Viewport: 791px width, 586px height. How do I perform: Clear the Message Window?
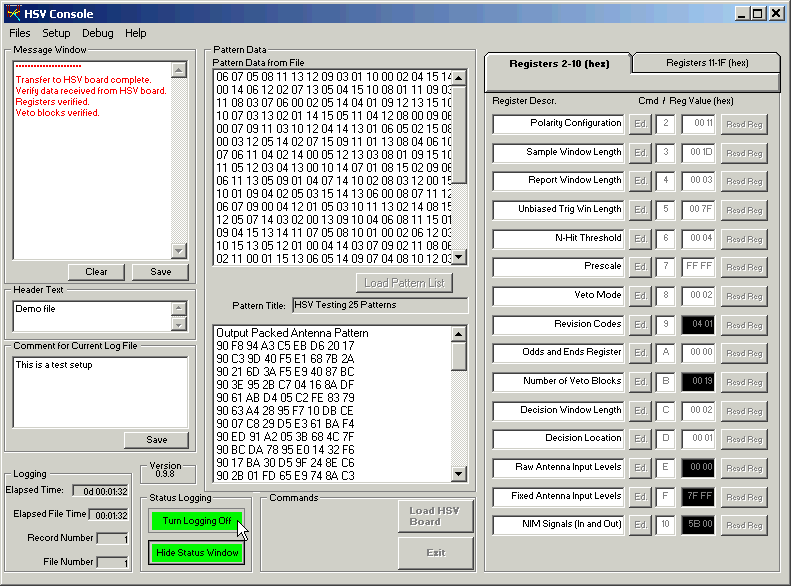click(96, 272)
